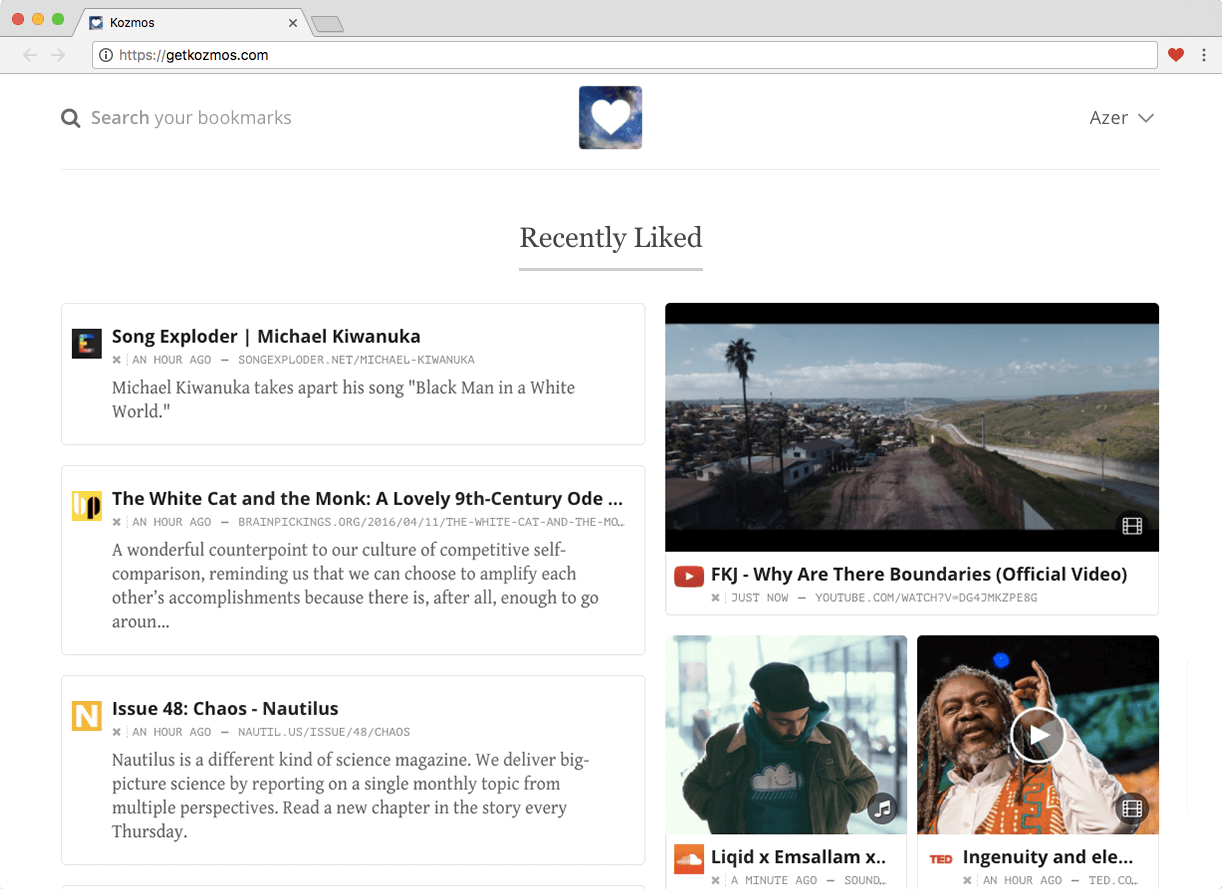Open the Liqid x Emsallam thumbnail image
Viewport: 1222px width, 889px height.
click(786, 735)
